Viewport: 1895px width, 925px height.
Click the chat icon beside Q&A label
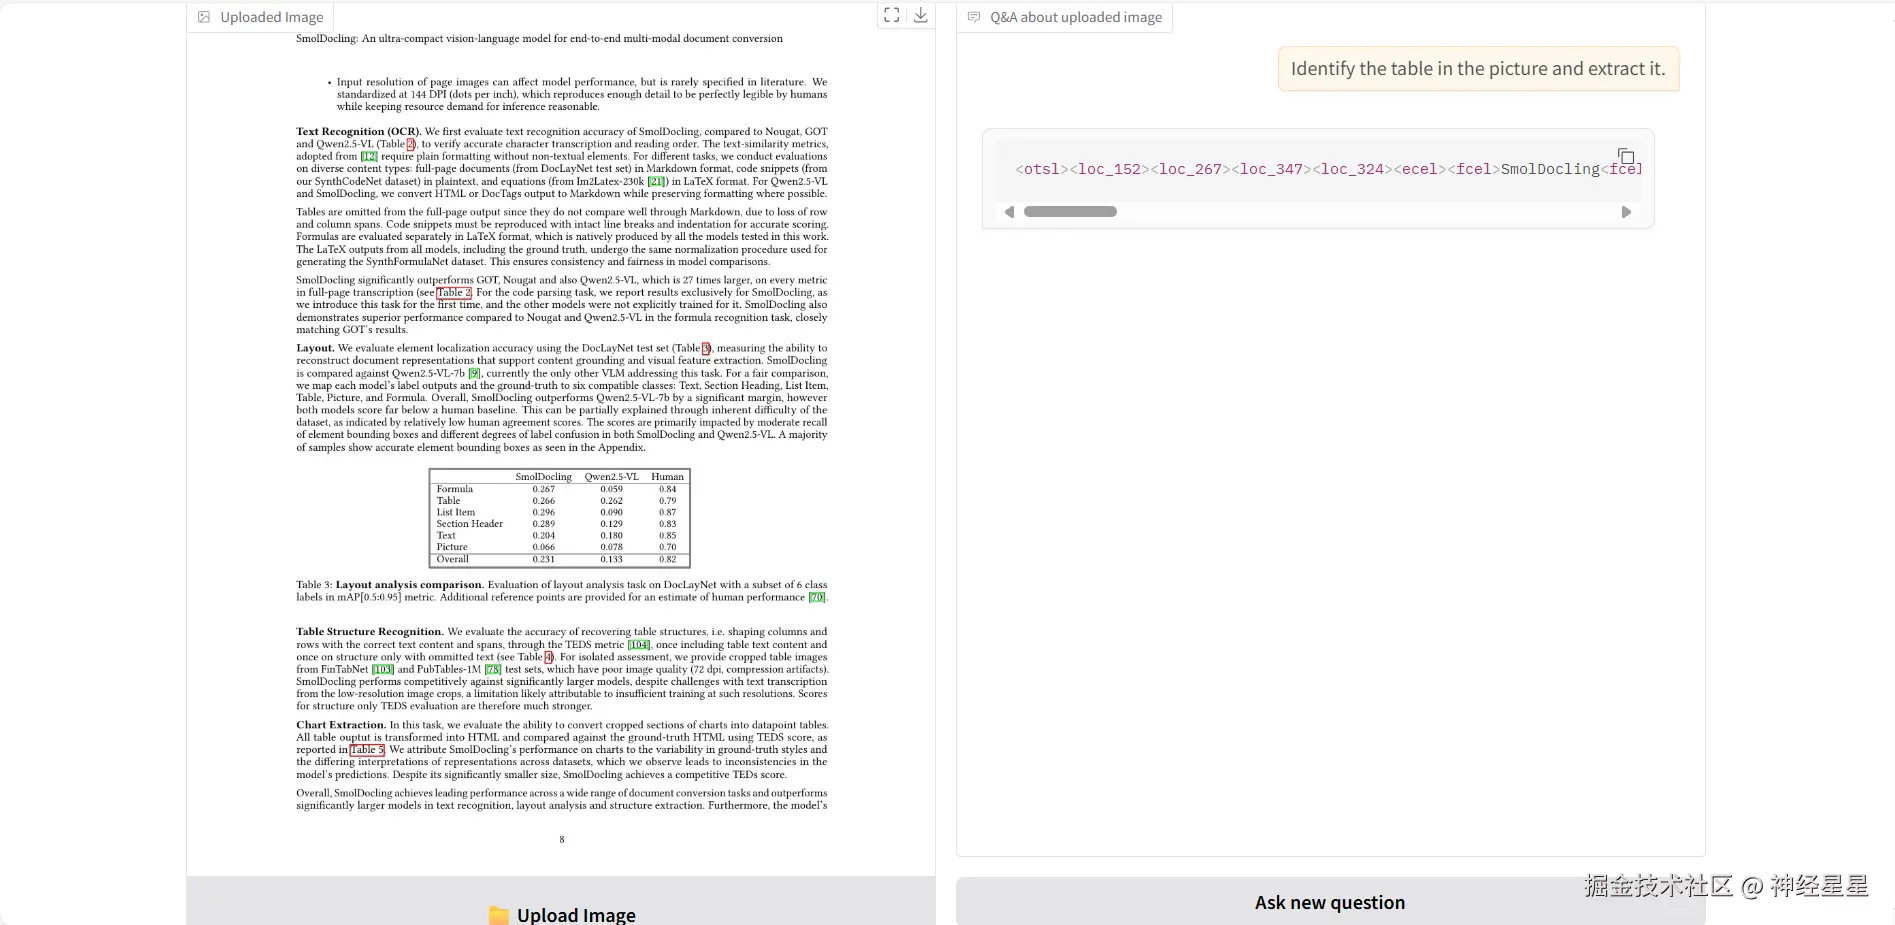tap(974, 17)
